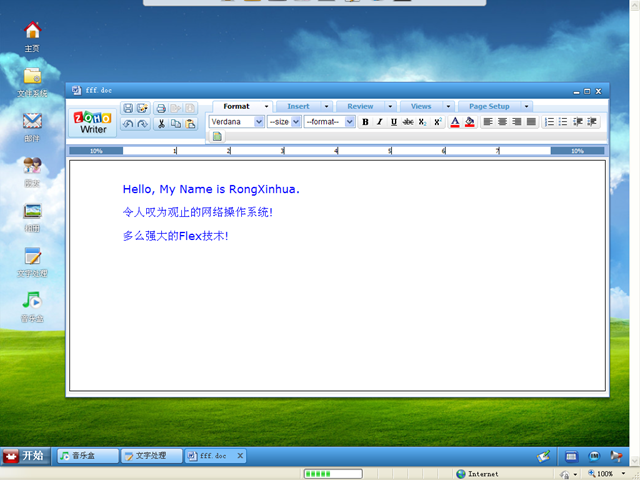Toggle strikethrough formatting

(x=408, y=122)
